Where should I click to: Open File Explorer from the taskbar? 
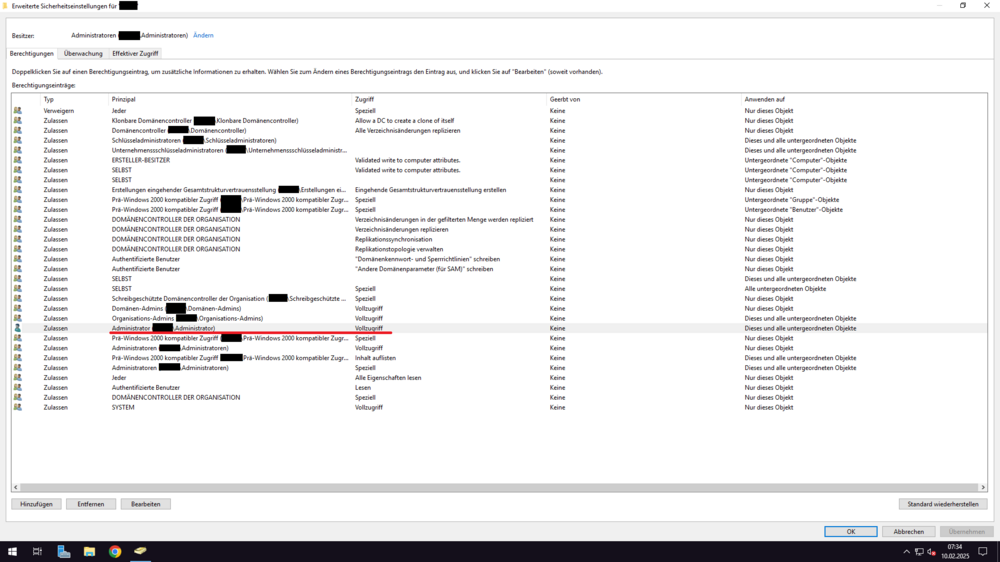coord(89,551)
